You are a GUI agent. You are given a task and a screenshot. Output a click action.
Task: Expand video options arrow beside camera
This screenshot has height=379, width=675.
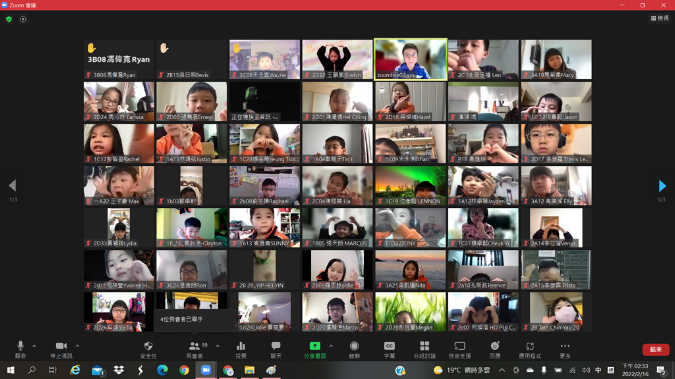[77, 346]
